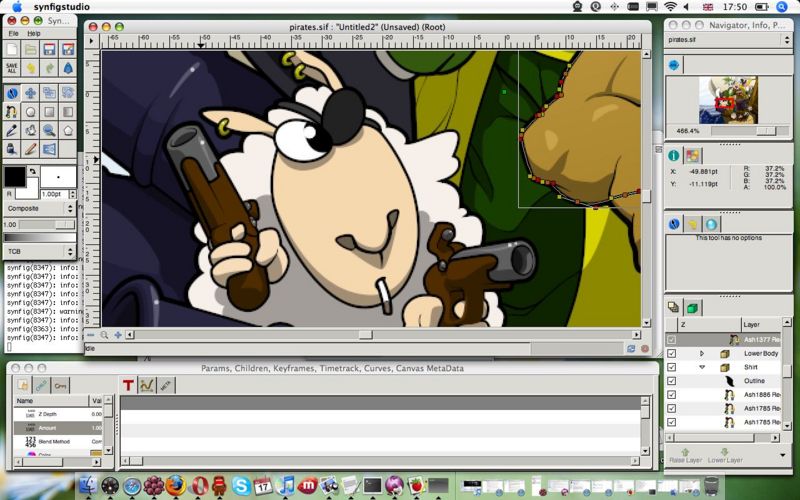Click the navigator preview thumbnail

[x=728, y=100]
